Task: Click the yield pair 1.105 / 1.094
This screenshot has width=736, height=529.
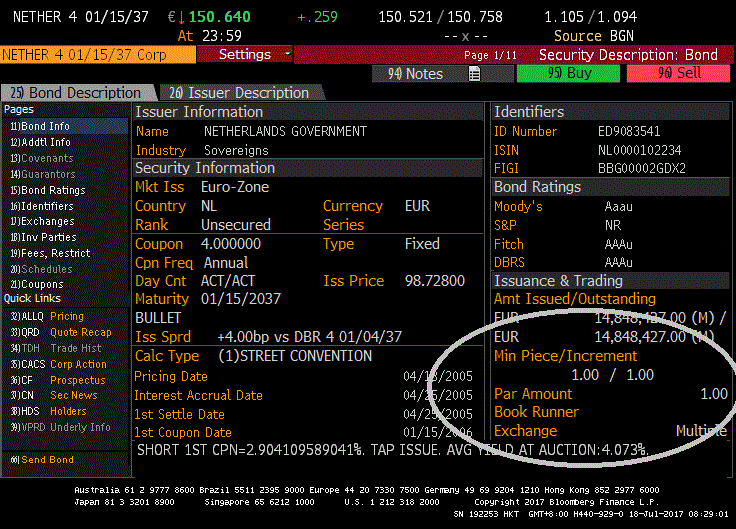Action: point(590,17)
